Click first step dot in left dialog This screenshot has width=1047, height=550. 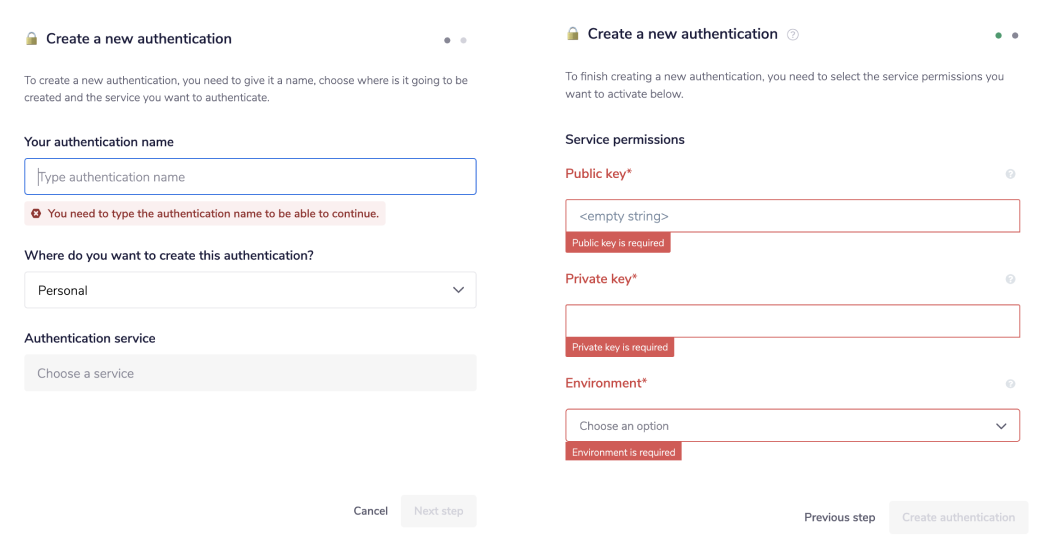pyautogui.click(x=447, y=41)
